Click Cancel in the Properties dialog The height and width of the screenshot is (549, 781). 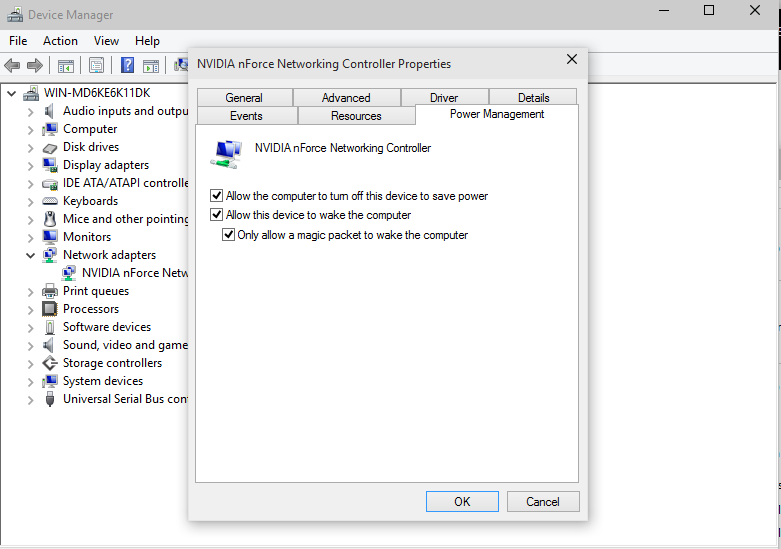click(x=543, y=502)
